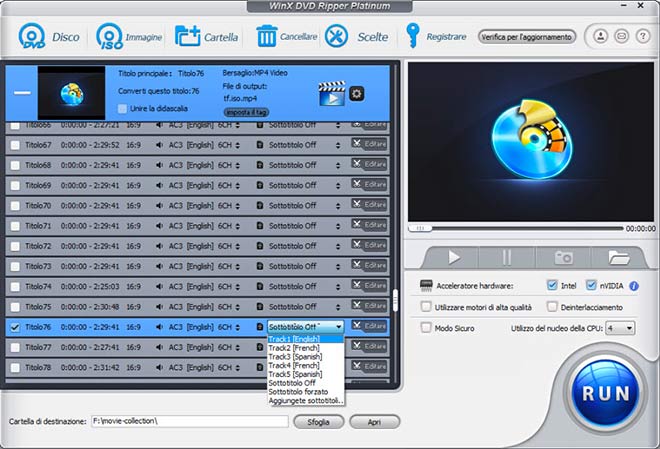The image size is (660, 449).
Task: Enable Modo Sicuro checkbox
Action: pyautogui.click(x=426, y=327)
